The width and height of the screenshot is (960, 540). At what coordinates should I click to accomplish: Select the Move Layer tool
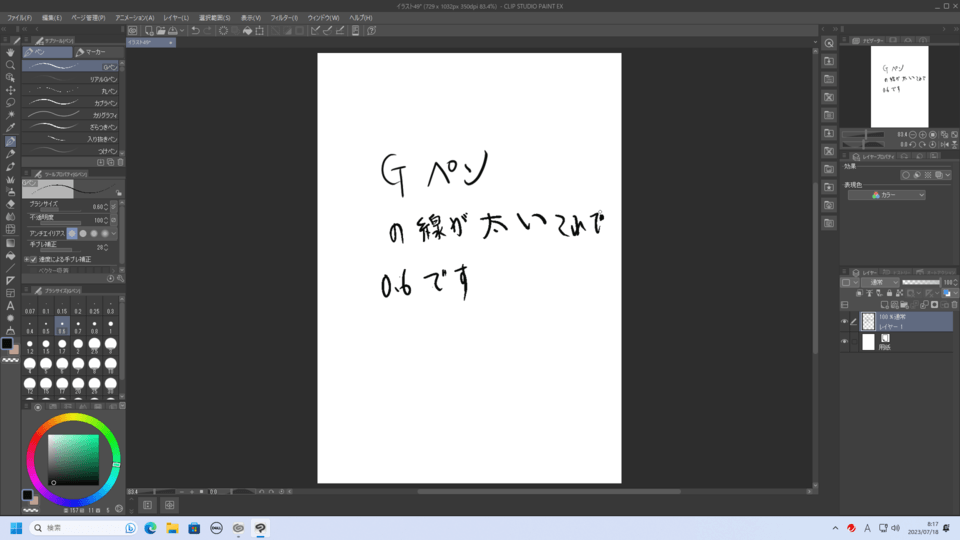[x=10, y=90]
